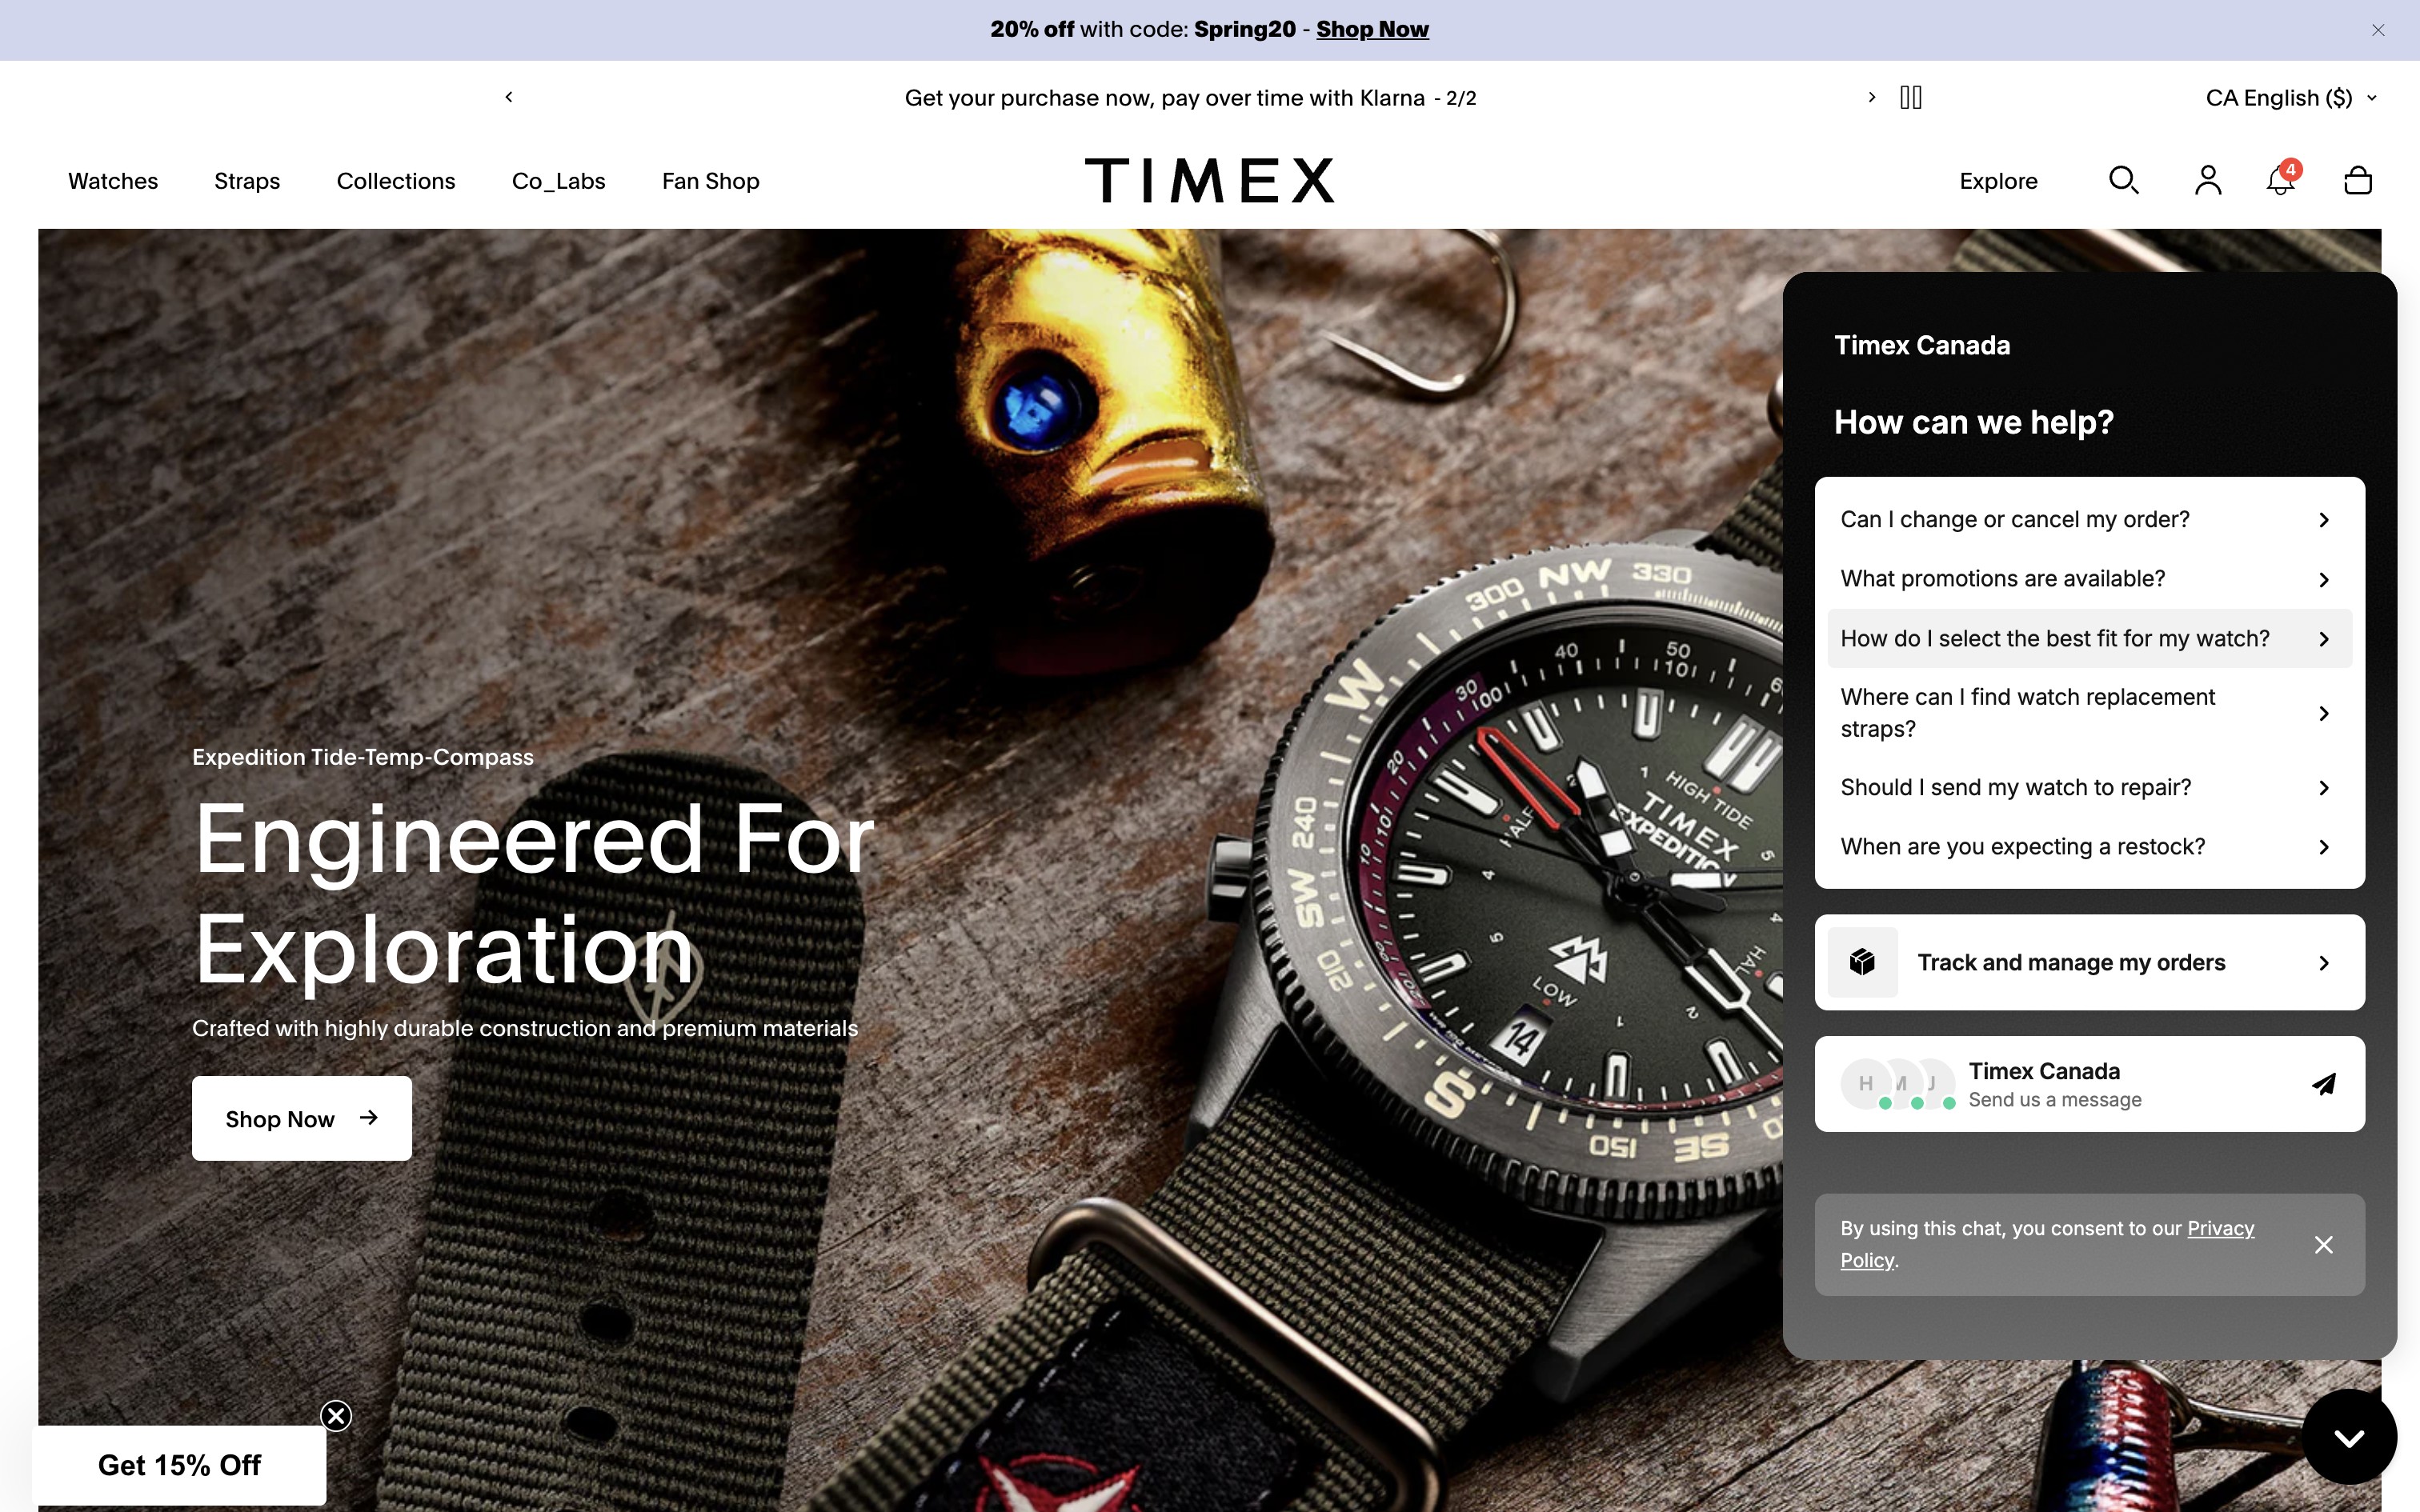The width and height of the screenshot is (2420, 1512).
Task: Show the previous announcement message
Action: [x=509, y=97]
